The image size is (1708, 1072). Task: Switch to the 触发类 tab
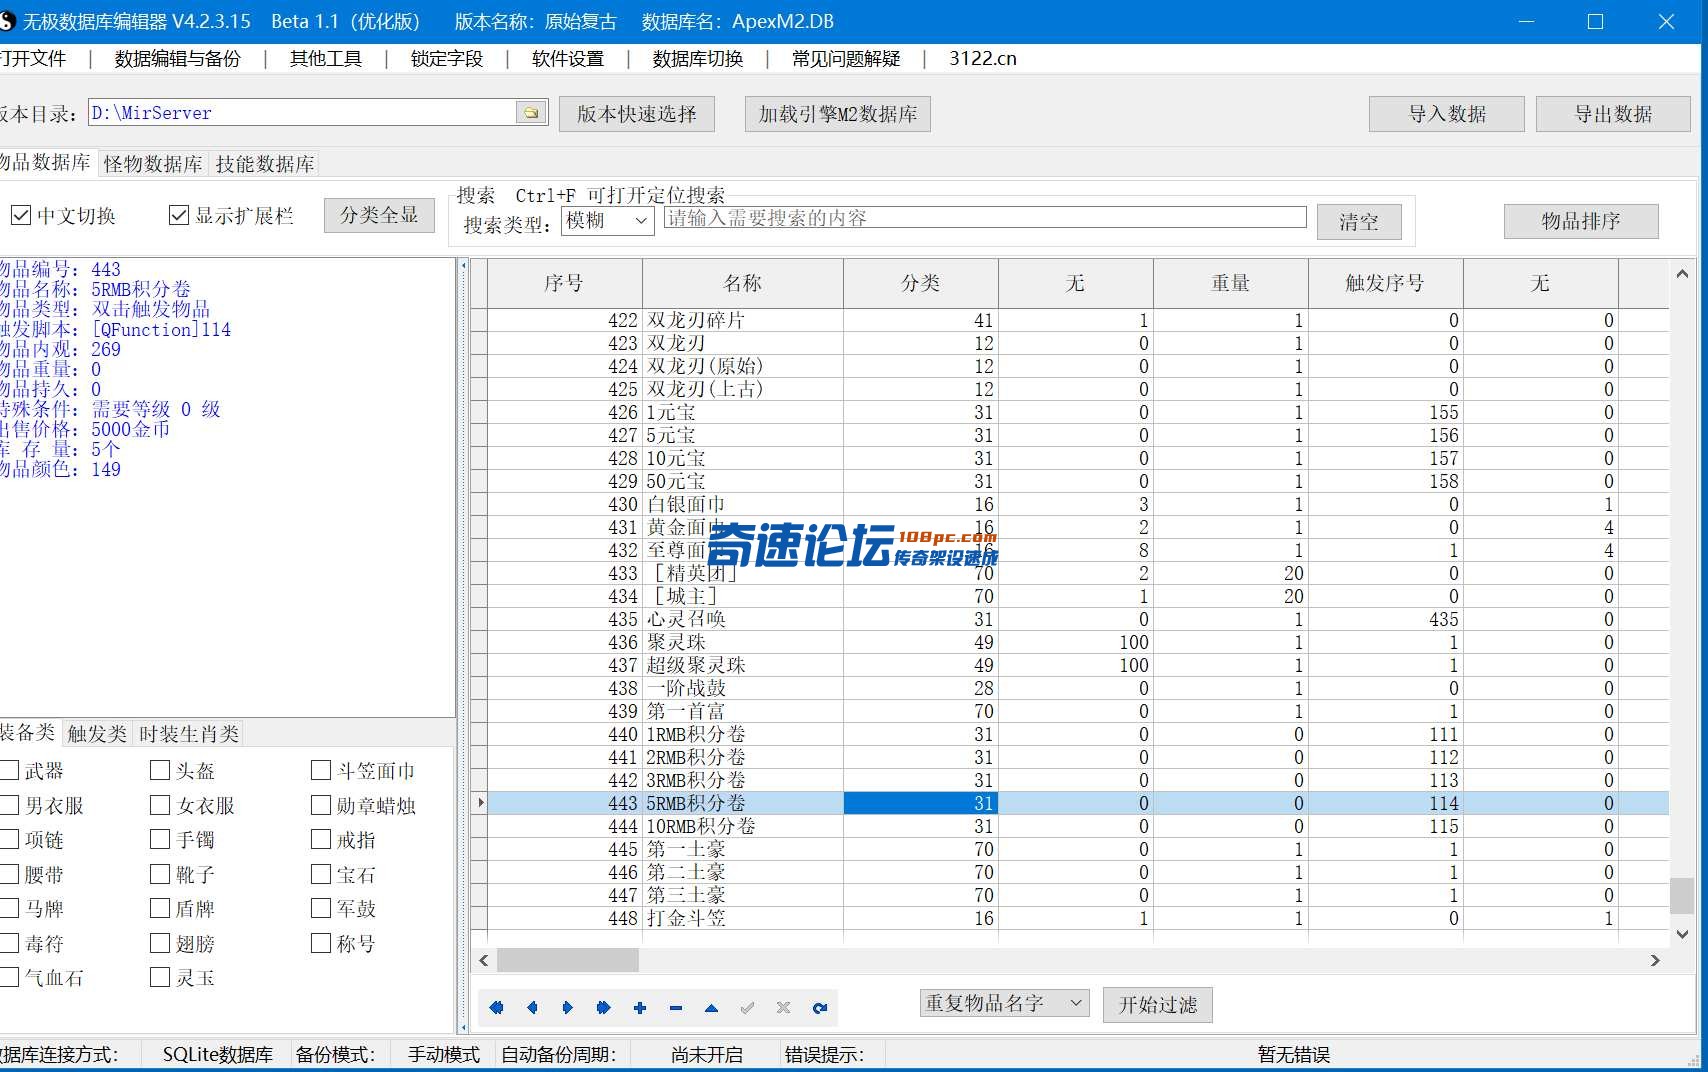click(97, 734)
